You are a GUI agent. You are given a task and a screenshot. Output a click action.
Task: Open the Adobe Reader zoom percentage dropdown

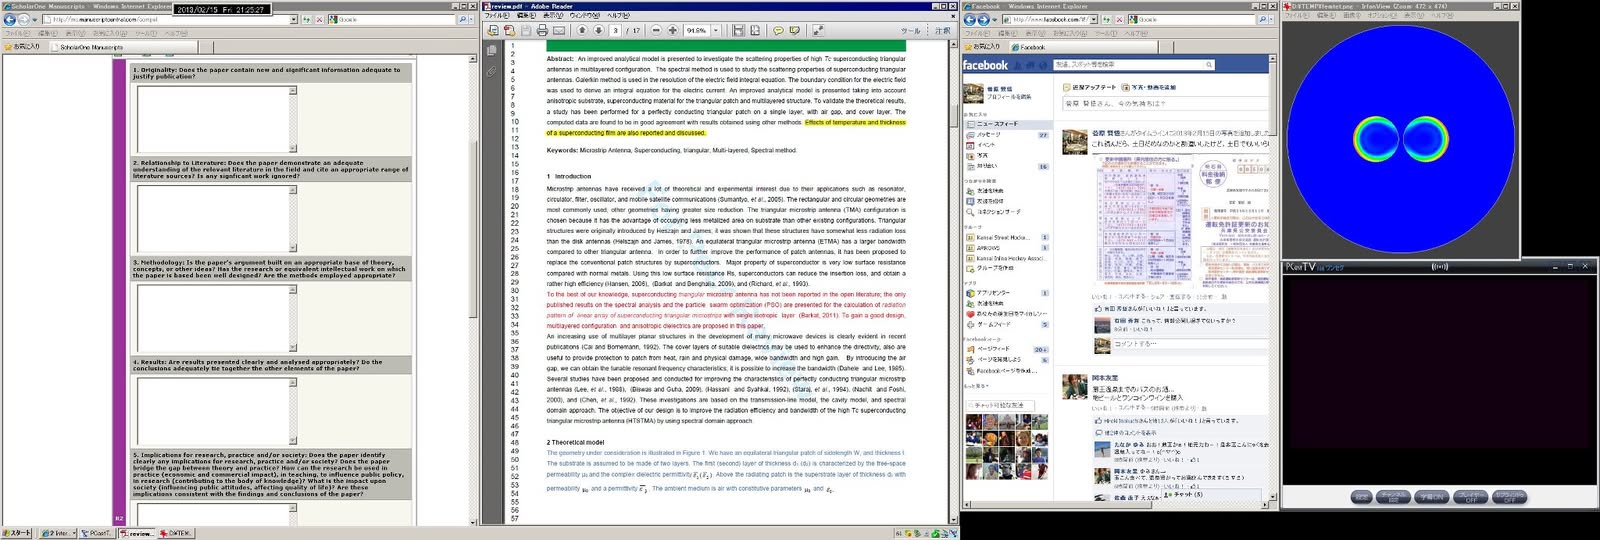click(x=715, y=31)
